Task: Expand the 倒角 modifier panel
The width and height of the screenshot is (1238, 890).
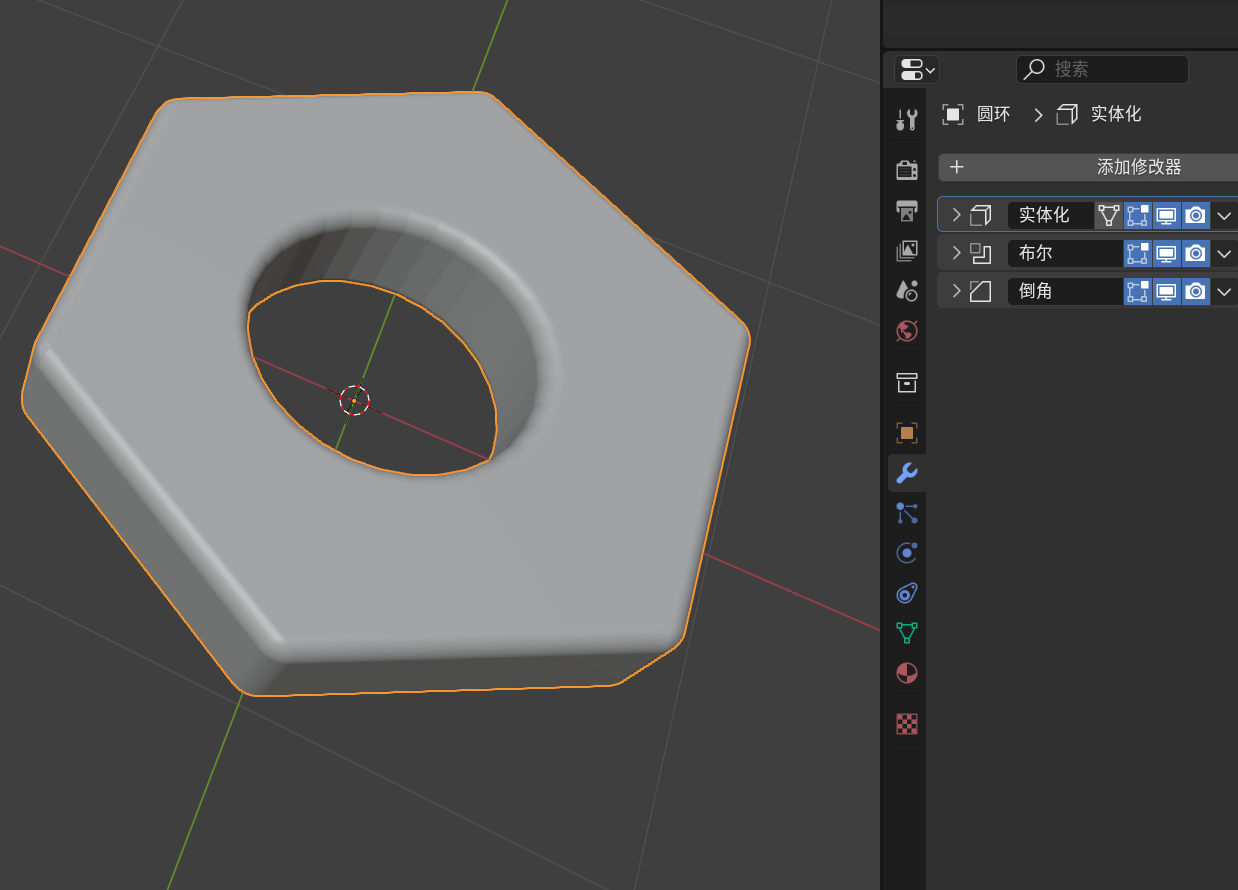Action: (x=956, y=291)
